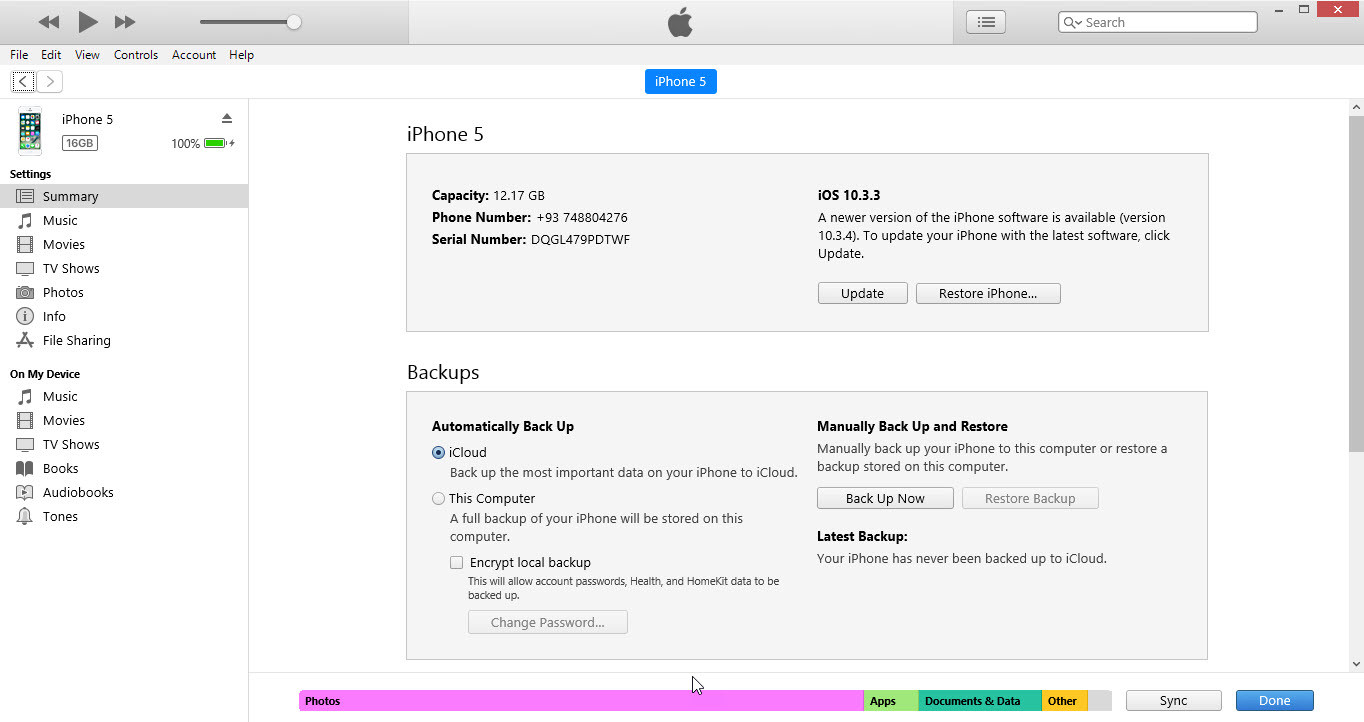Image resolution: width=1364 pixels, height=722 pixels.
Task: Click the File Sharing icon
Action: click(x=25, y=340)
